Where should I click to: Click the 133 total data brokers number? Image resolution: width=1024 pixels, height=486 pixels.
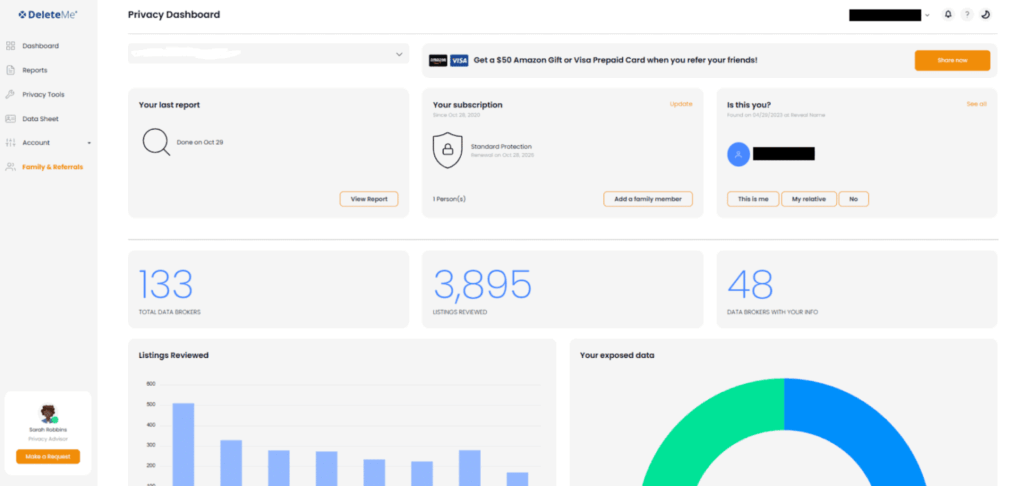(166, 284)
